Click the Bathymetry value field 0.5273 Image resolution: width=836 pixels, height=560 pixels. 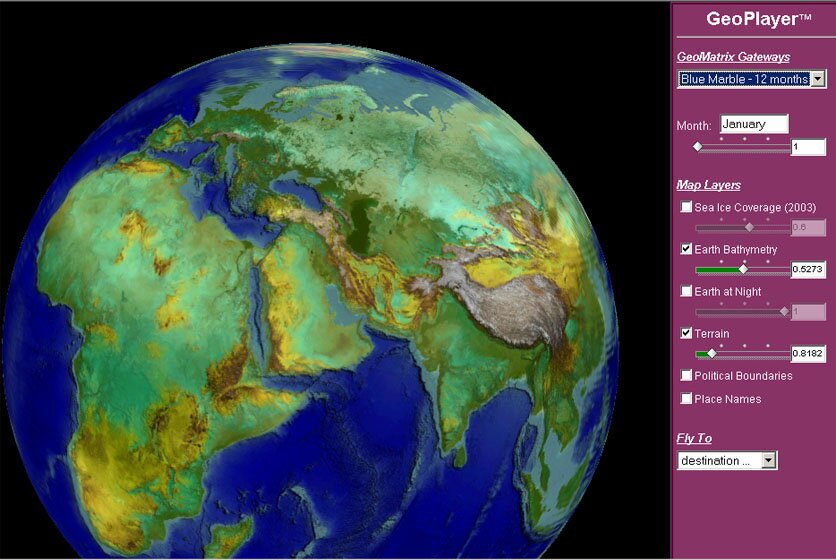pyautogui.click(x=808, y=269)
